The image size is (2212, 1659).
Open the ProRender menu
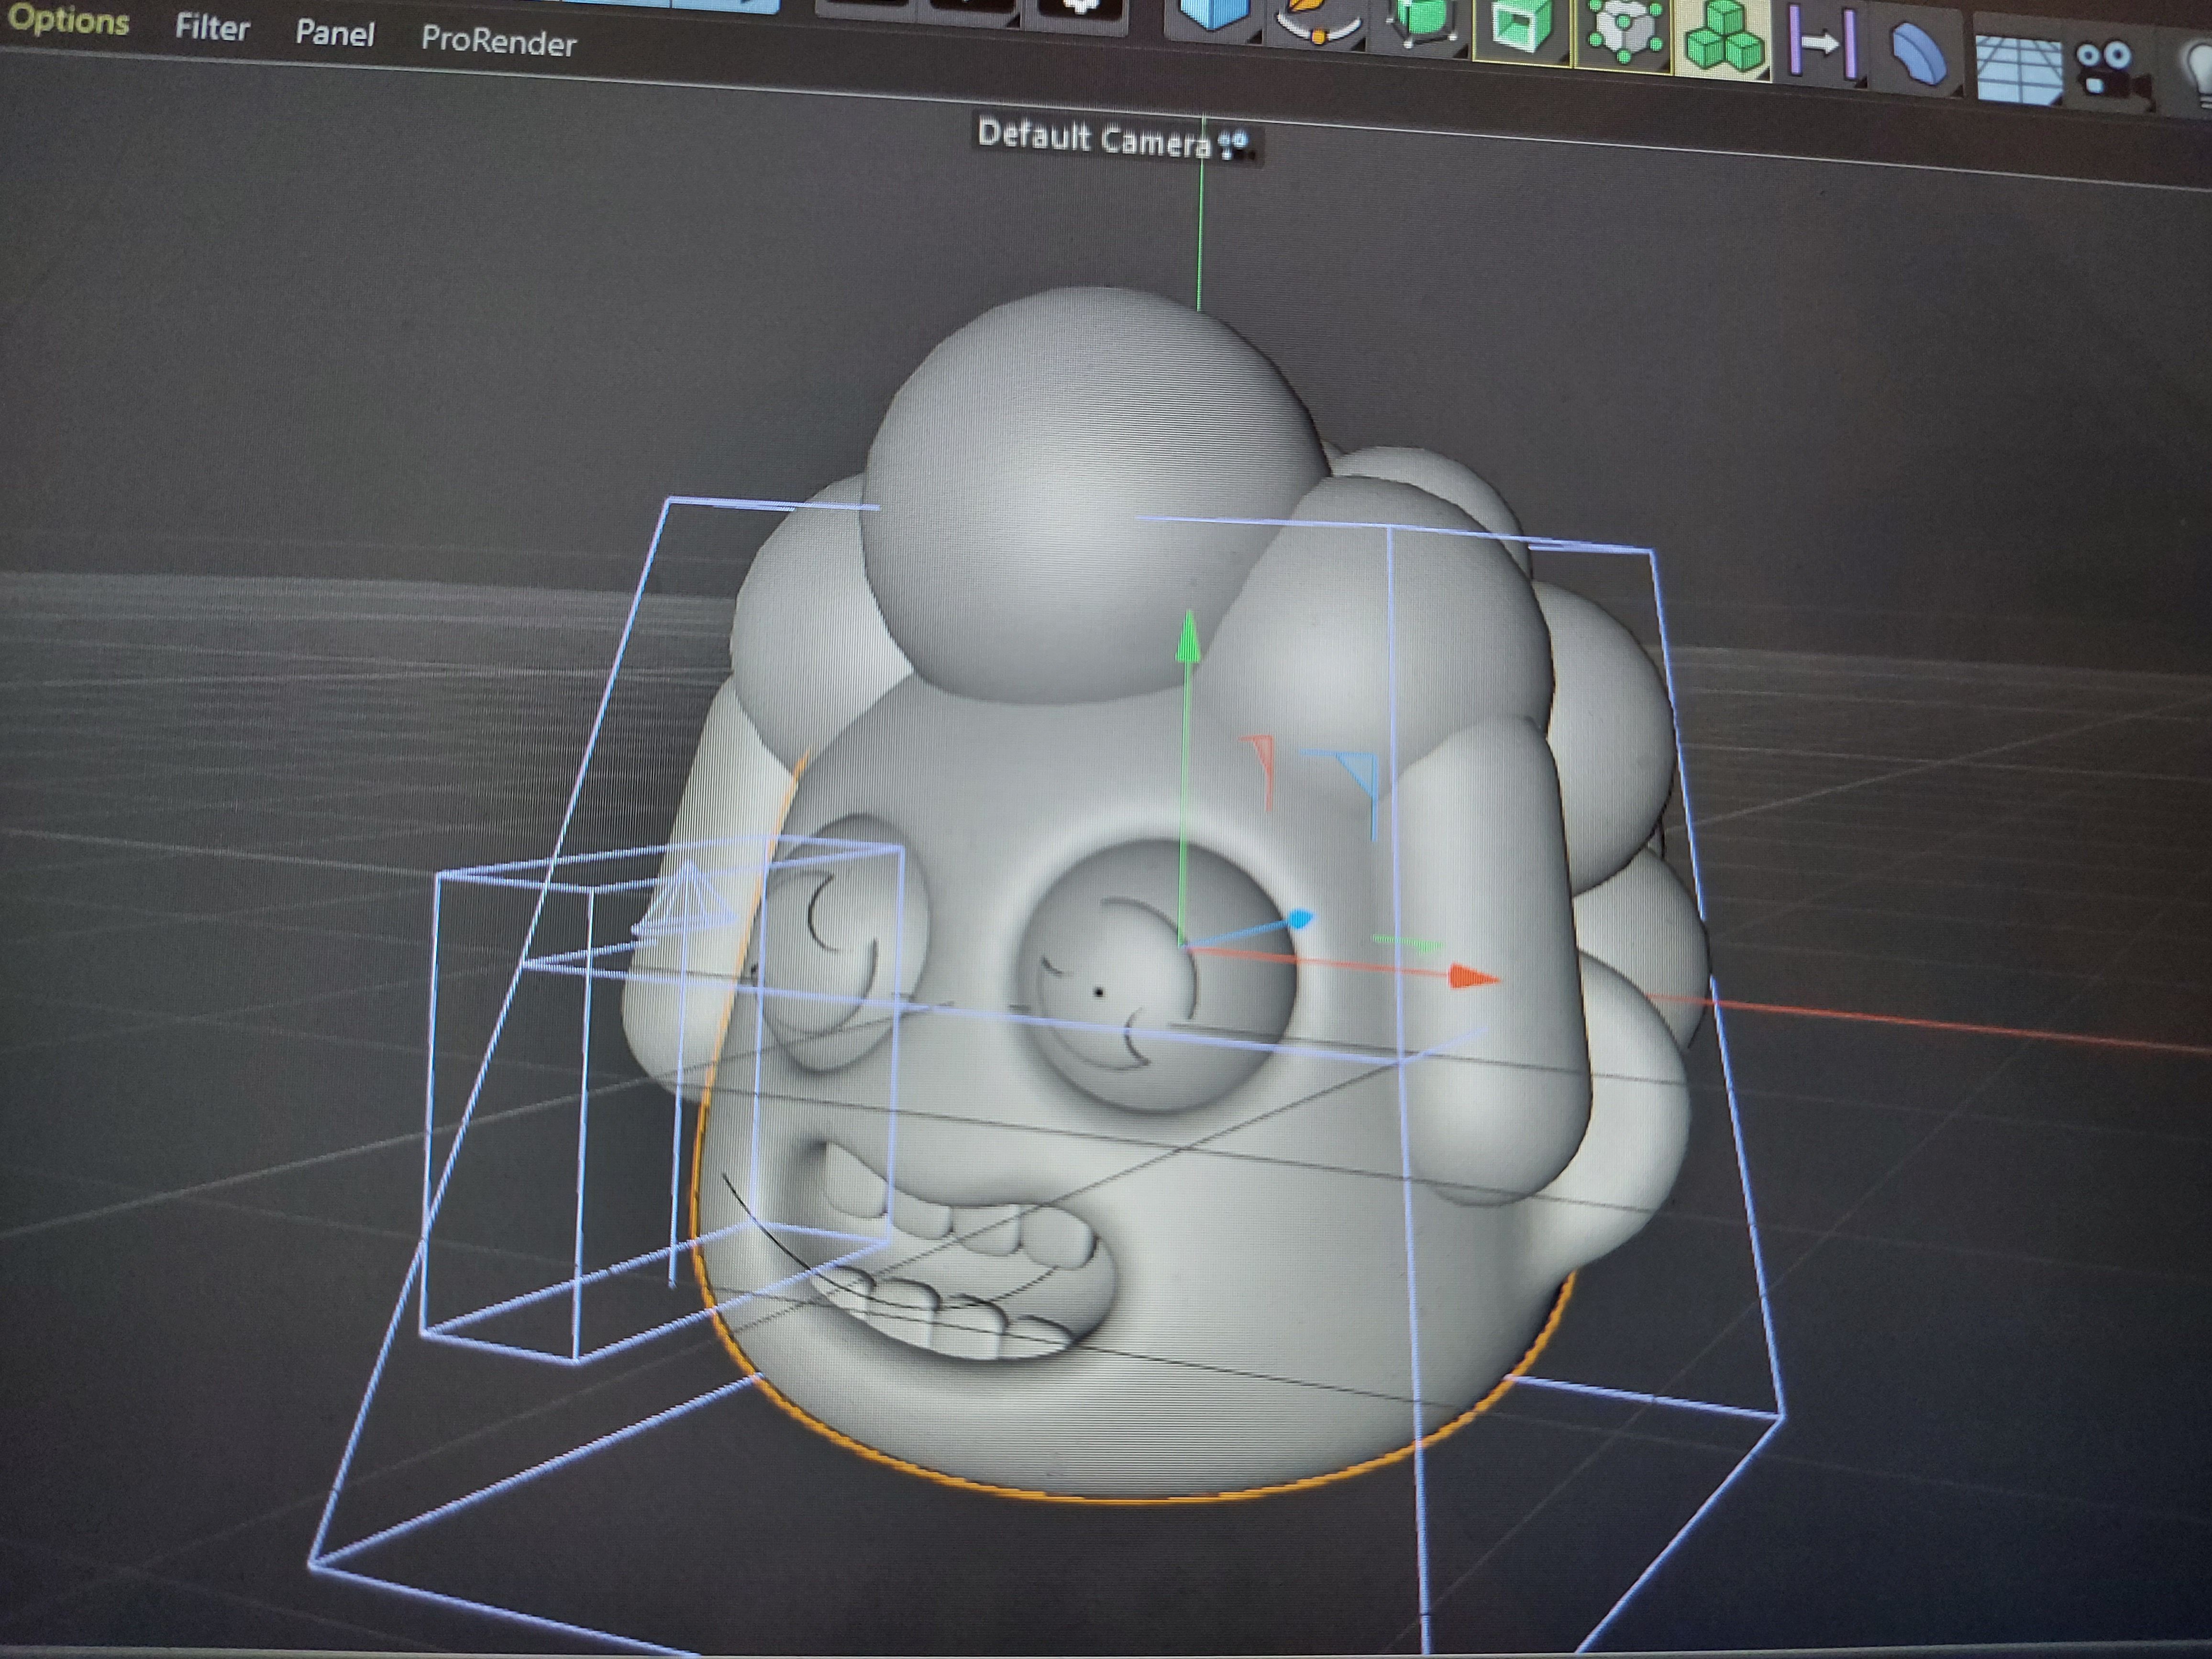pos(498,42)
